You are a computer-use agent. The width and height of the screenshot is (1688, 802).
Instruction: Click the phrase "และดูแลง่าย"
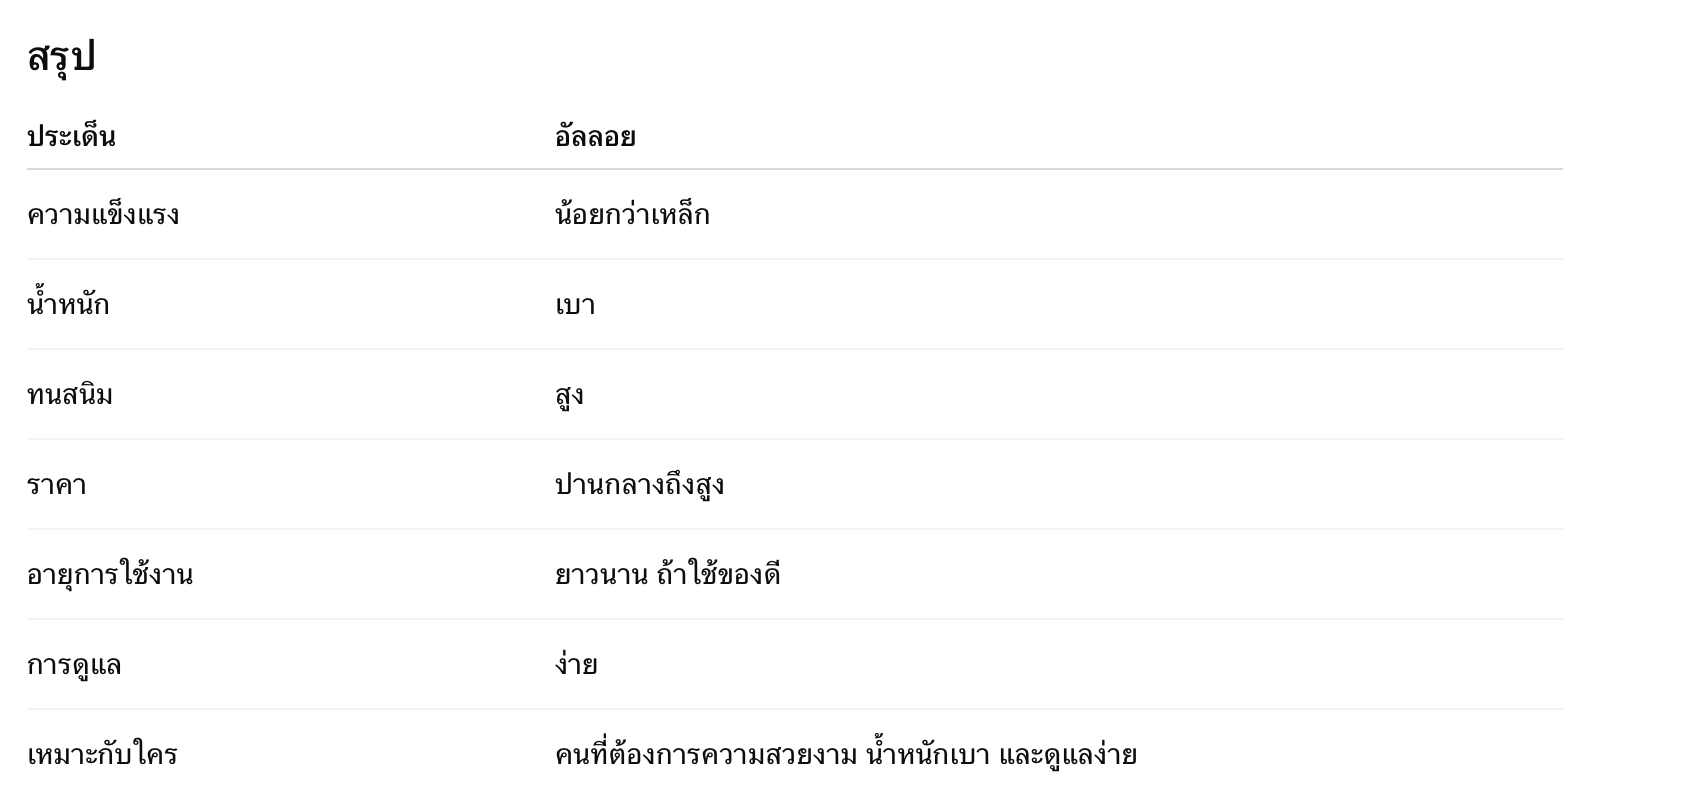pos(1068,754)
